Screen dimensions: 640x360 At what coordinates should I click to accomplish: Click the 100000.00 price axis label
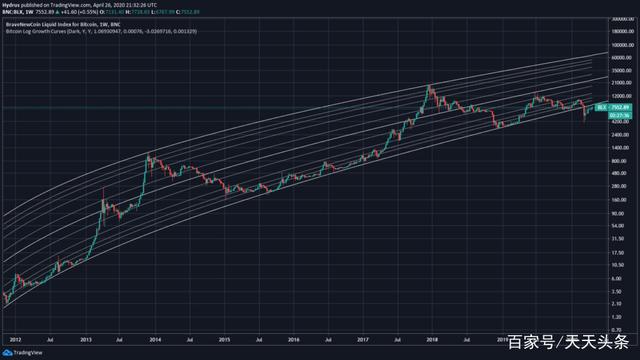coord(622,45)
